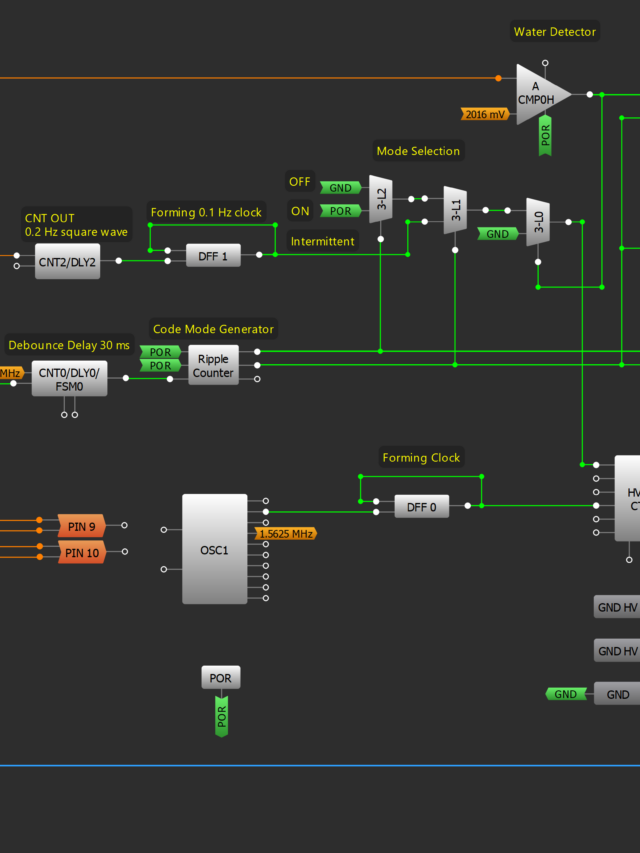640x853 pixels.
Task: Select the orange PIN 10 block
Action: [x=81, y=552]
